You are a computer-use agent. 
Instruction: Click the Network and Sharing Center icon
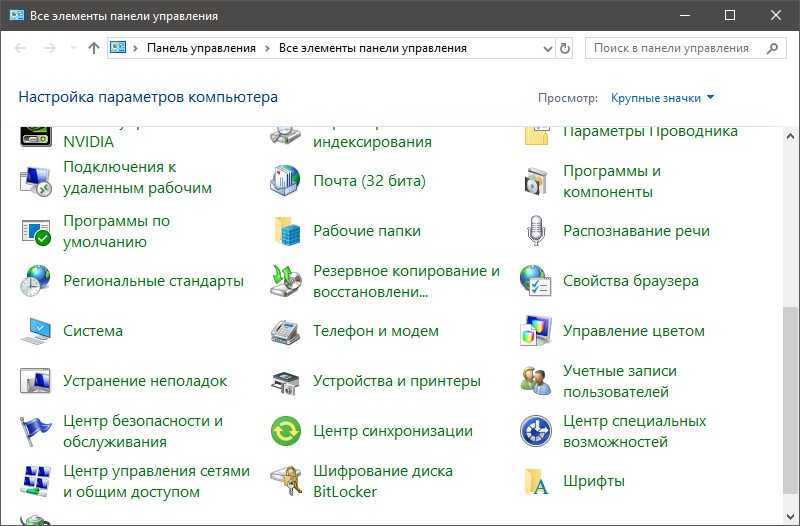[36, 481]
